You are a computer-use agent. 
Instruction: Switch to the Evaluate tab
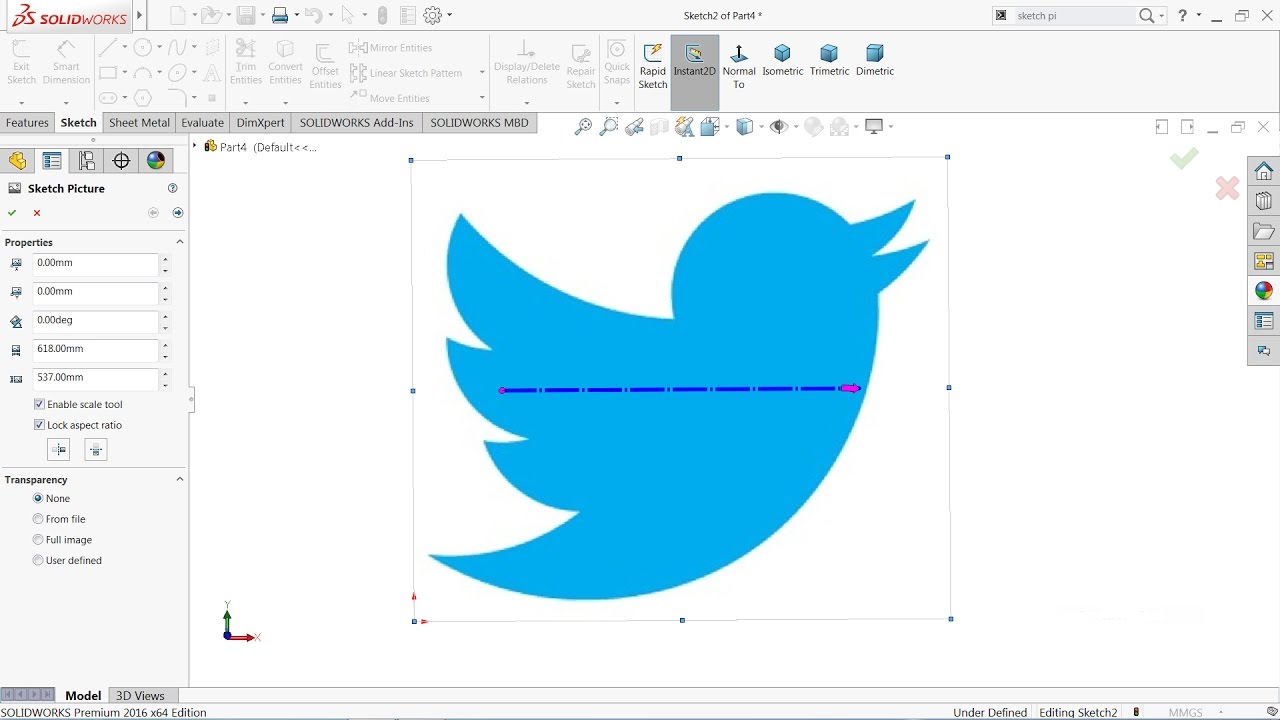(x=202, y=122)
